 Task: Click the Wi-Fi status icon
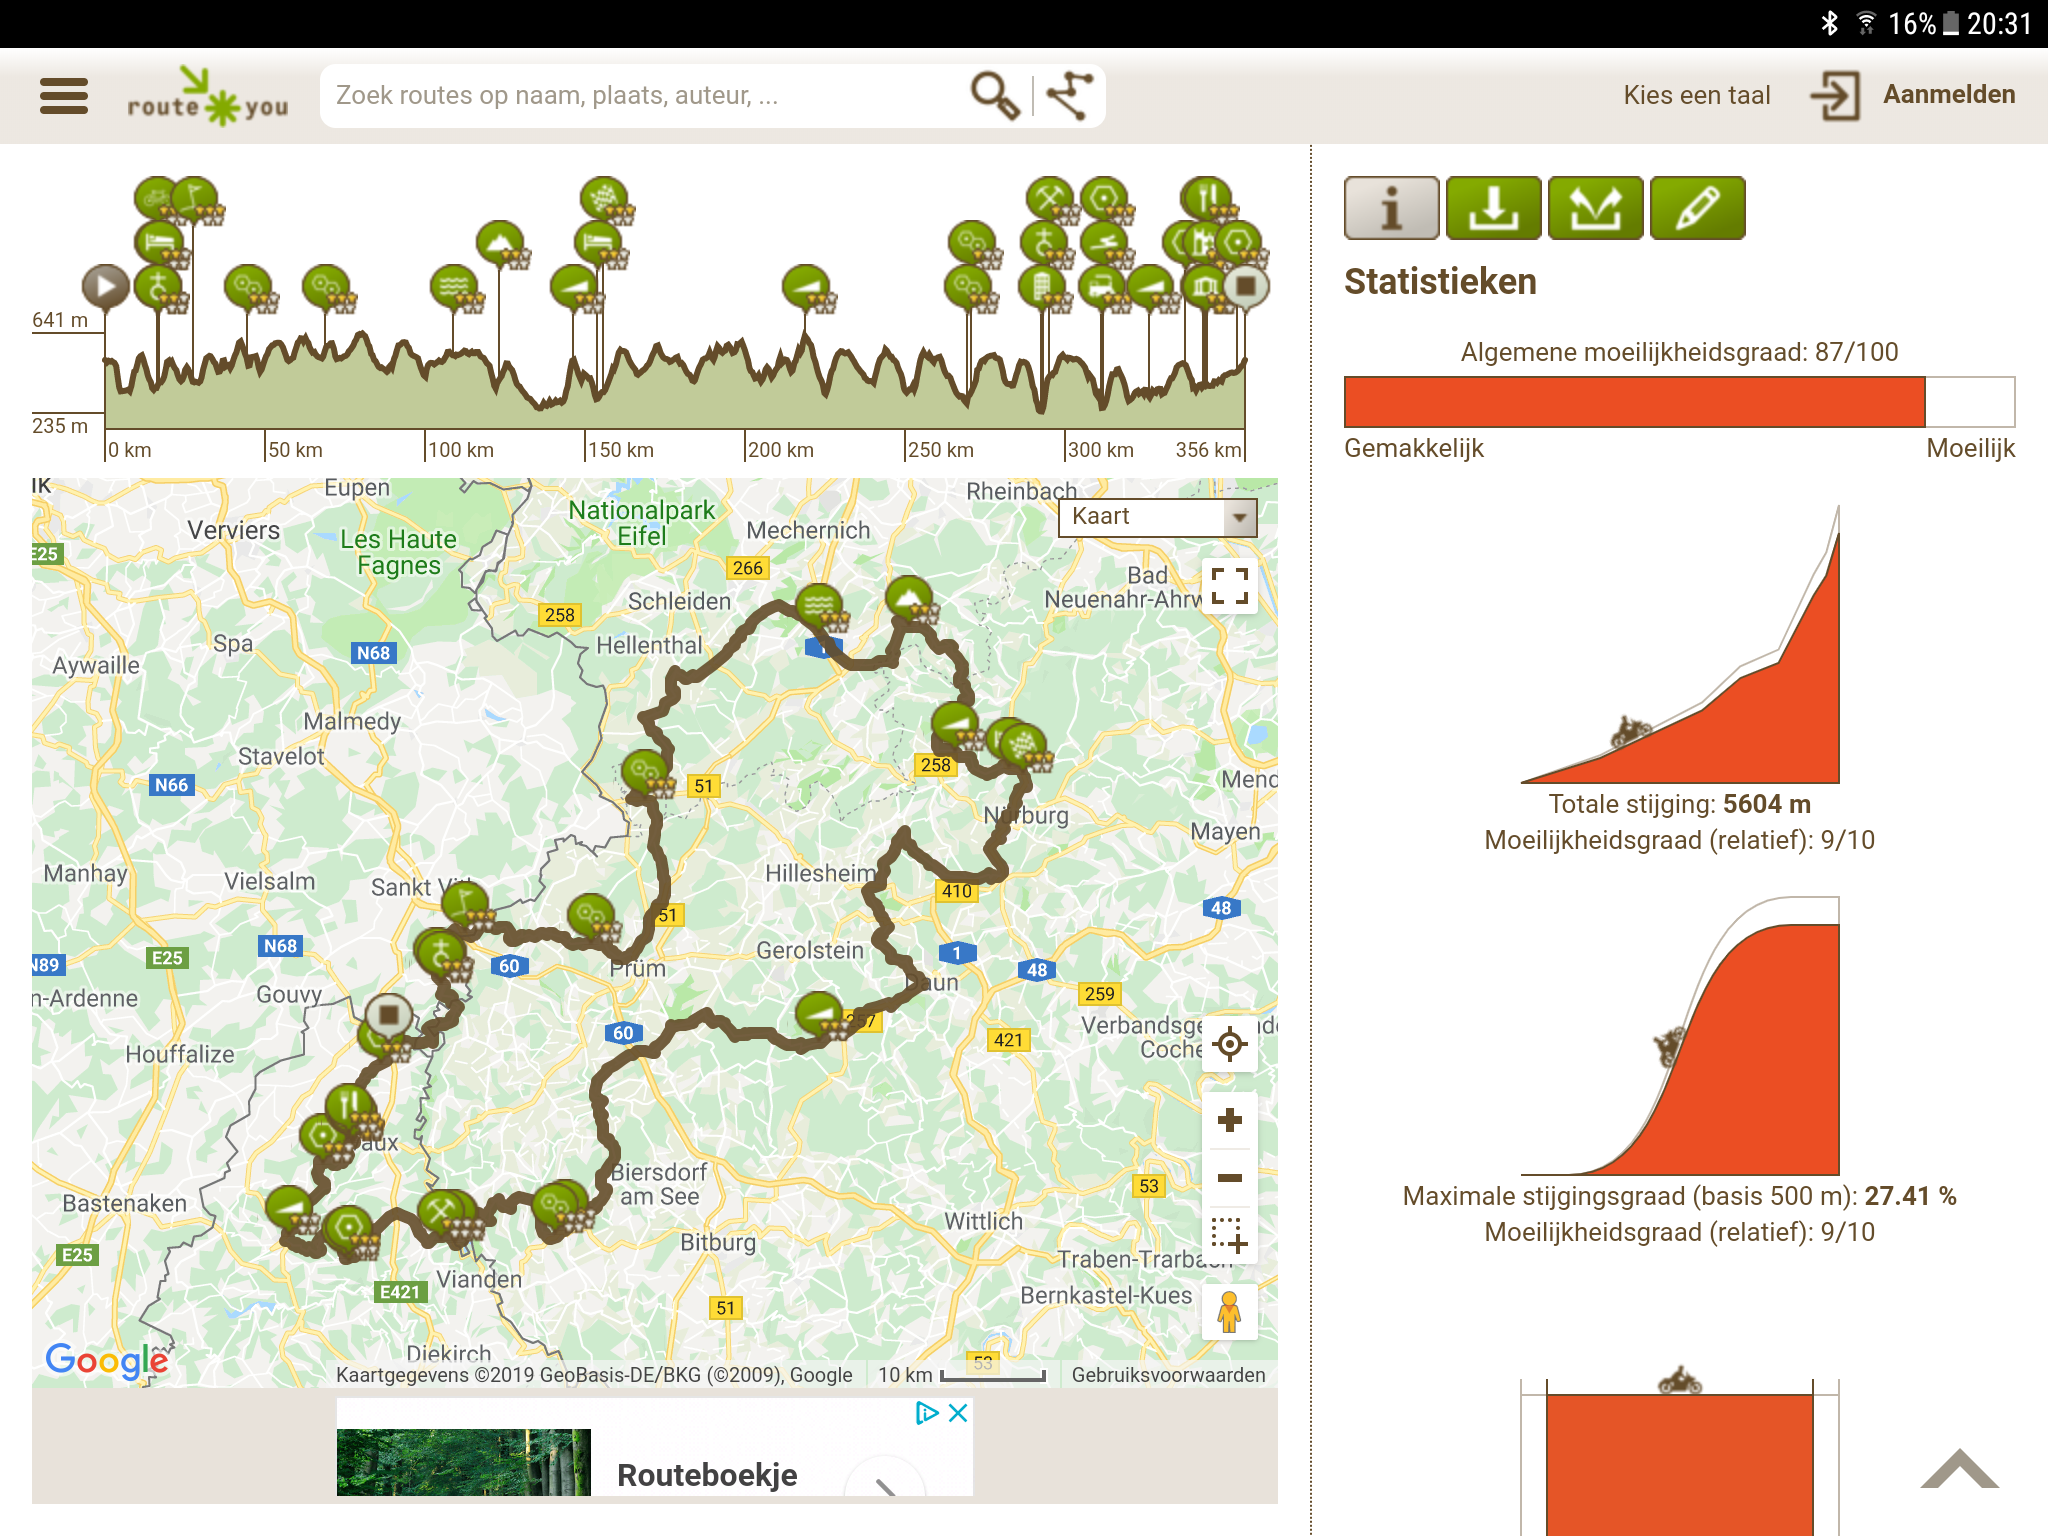tap(1866, 23)
